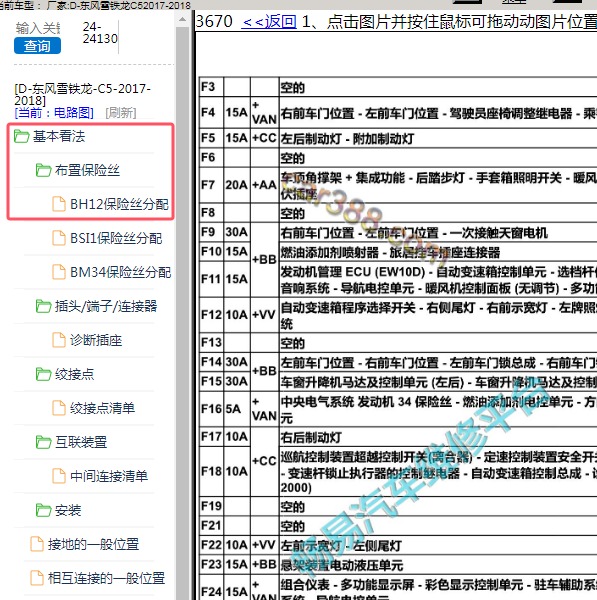Click the F9 fuse number cell
This screenshot has height=600, width=597.
click(x=212, y=232)
